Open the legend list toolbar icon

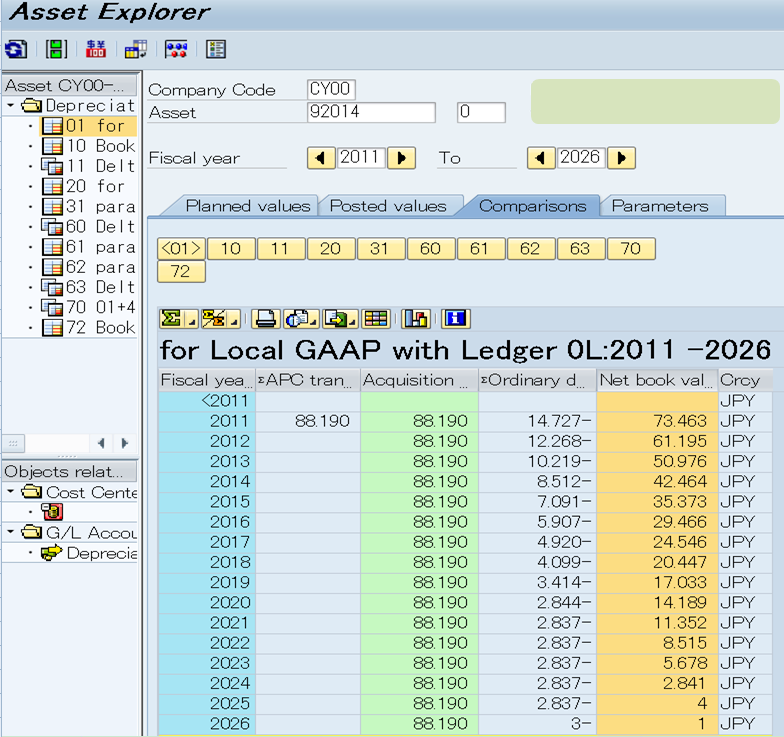(x=216, y=50)
